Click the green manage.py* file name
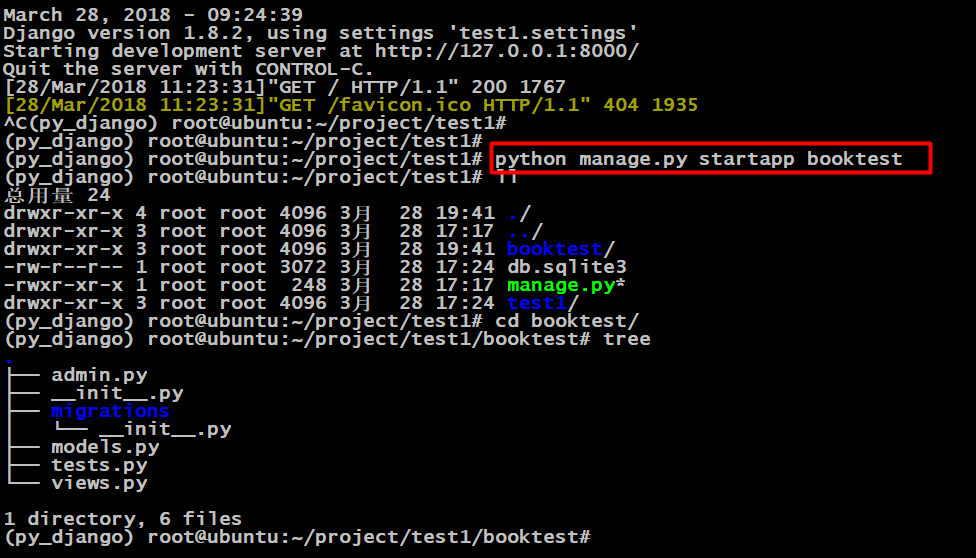This screenshot has height=558, width=976. pos(566,285)
